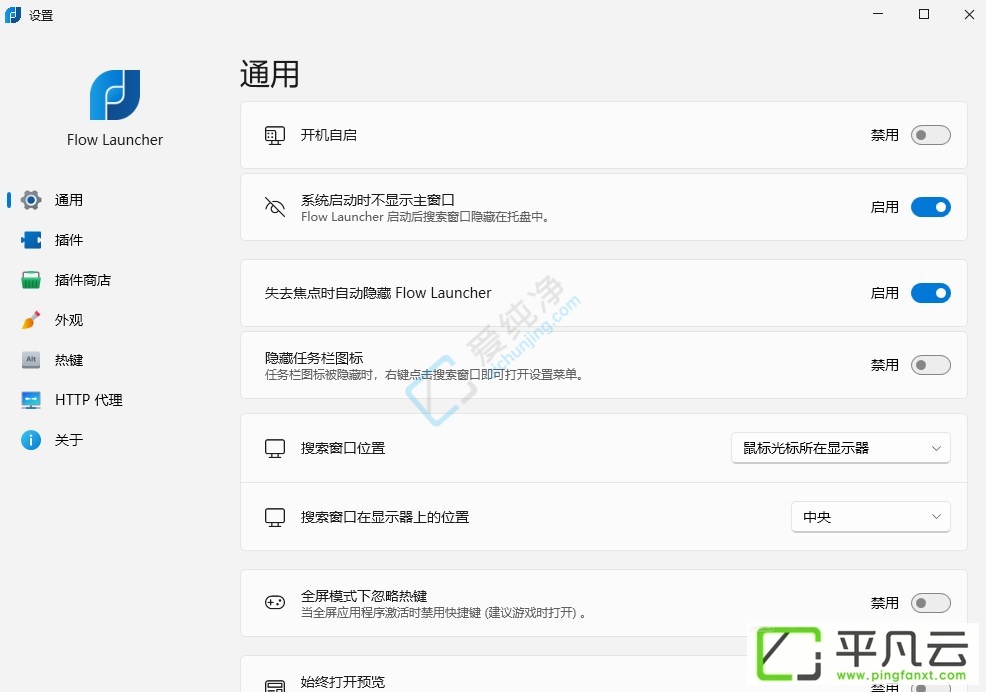Switch to the 插件 page

(69, 240)
